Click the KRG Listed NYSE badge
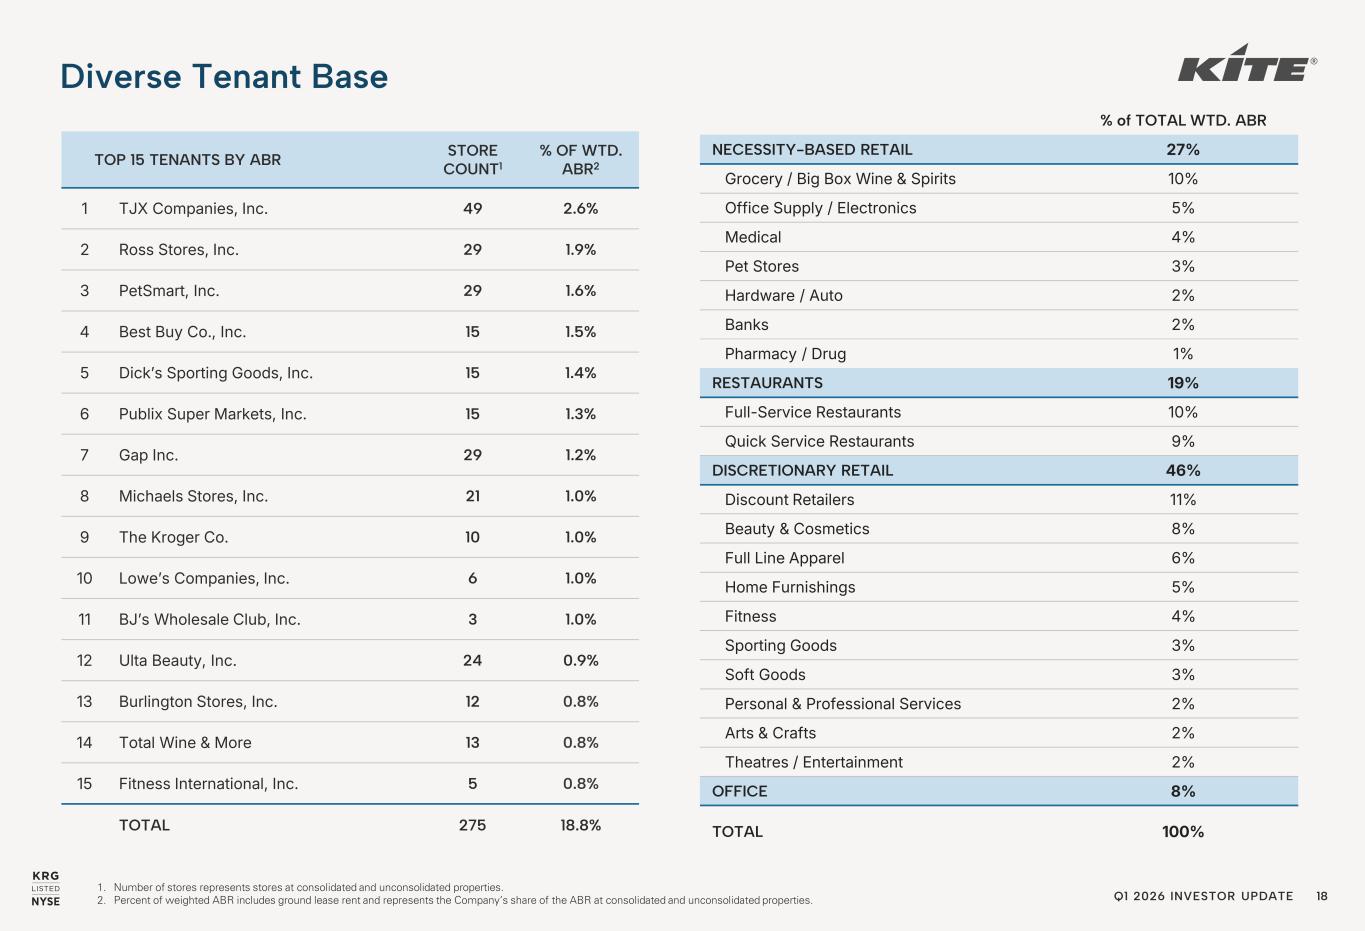This screenshot has width=1365, height=931. point(46,888)
